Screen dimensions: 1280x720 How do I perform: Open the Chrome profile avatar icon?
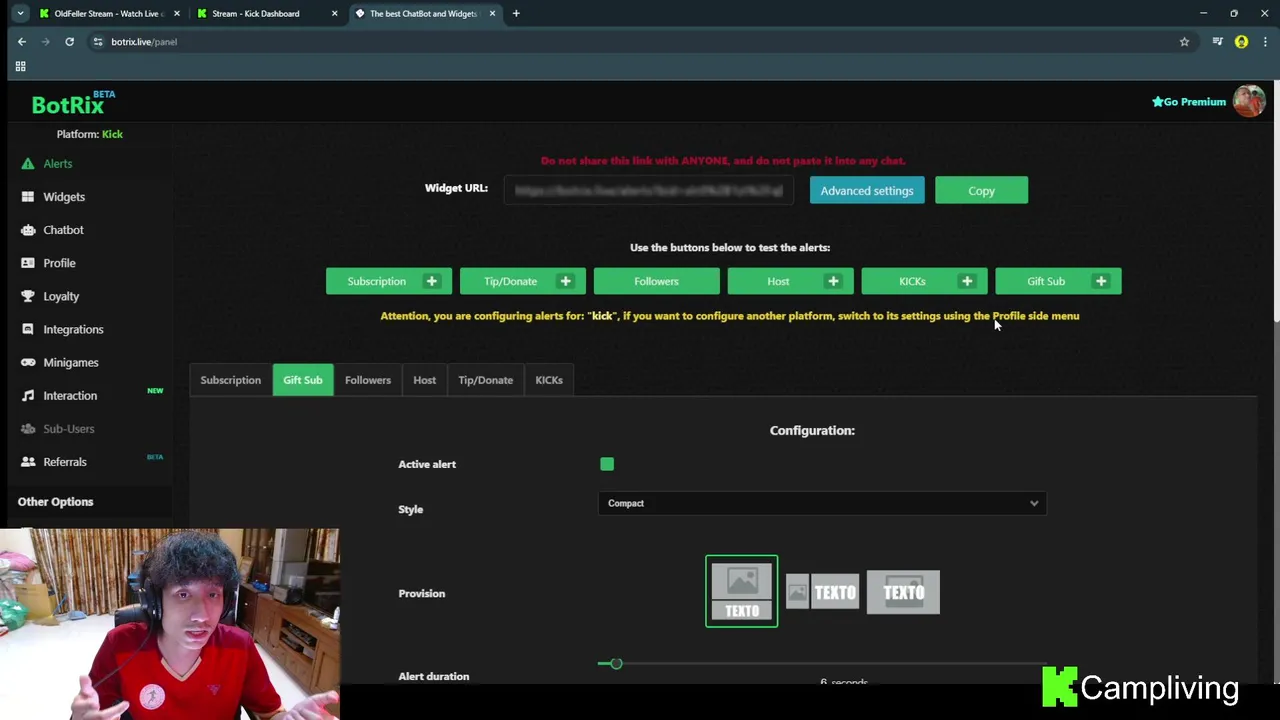point(1241,41)
